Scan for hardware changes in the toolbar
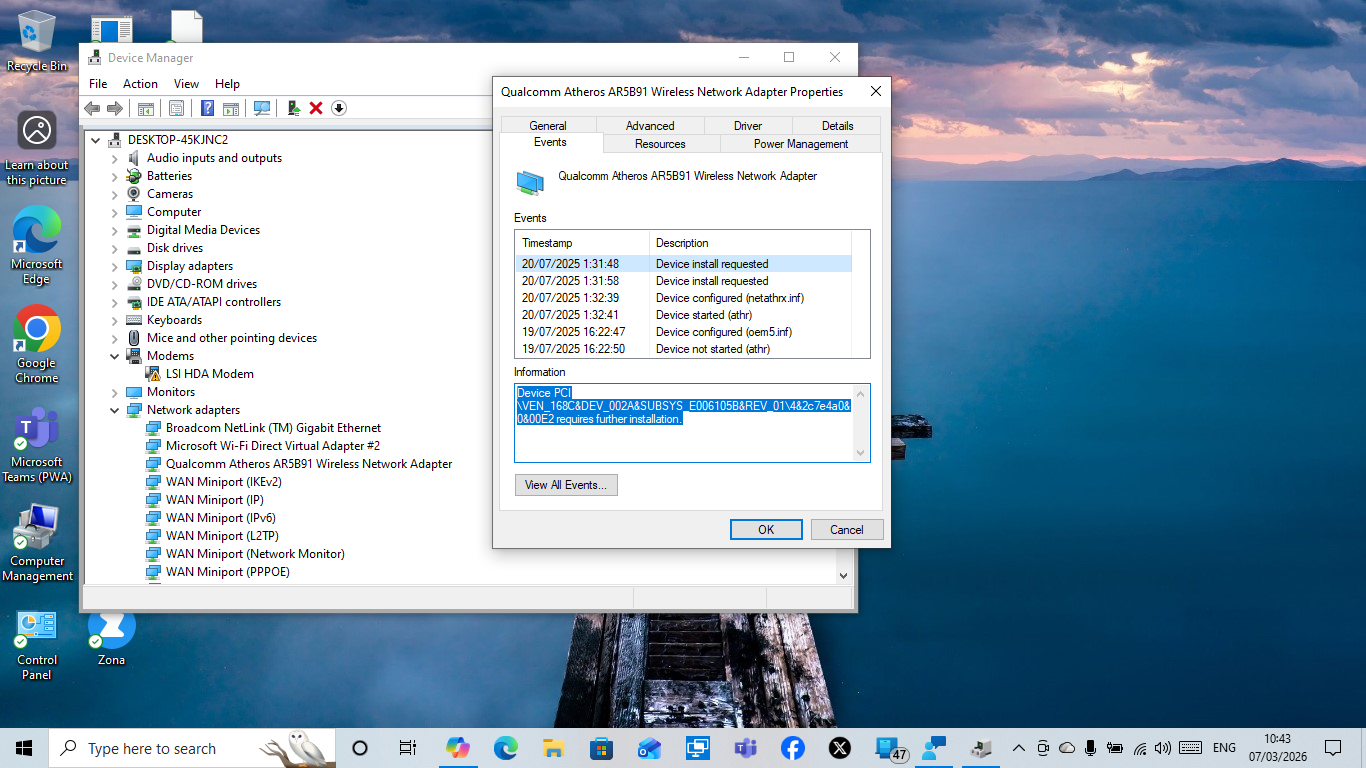Image resolution: width=1366 pixels, height=768 pixels. pyautogui.click(x=262, y=107)
